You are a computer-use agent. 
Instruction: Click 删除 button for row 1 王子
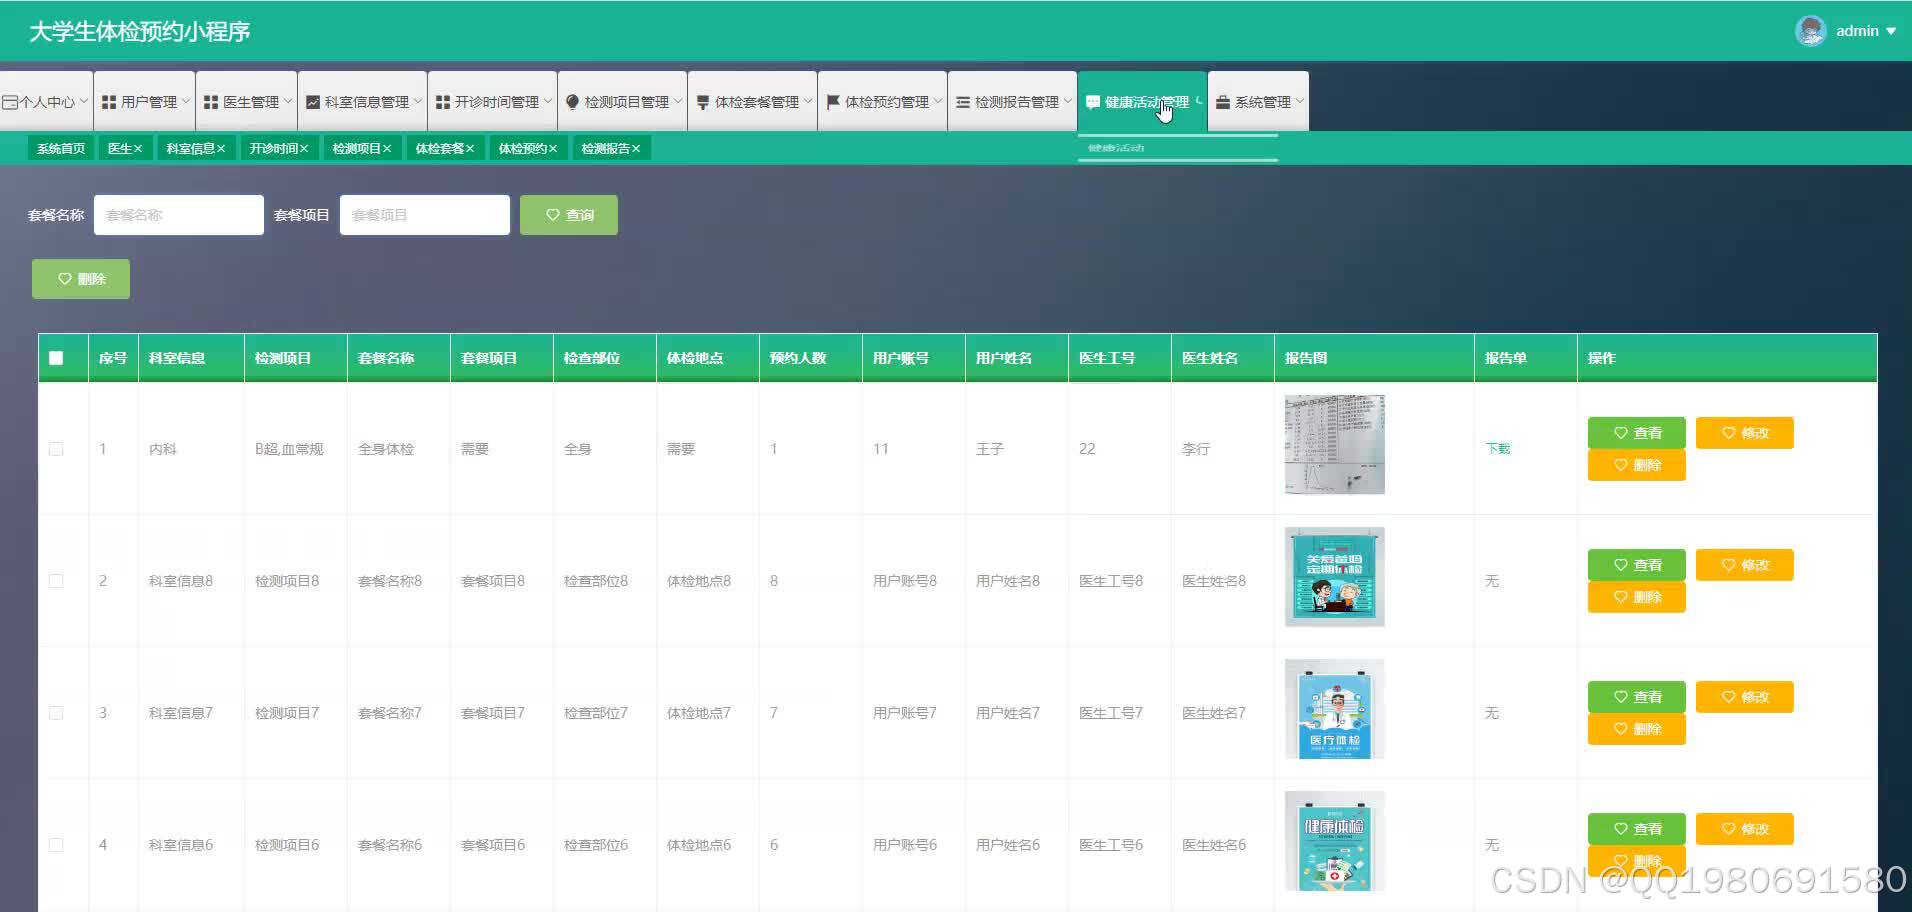(1637, 465)
